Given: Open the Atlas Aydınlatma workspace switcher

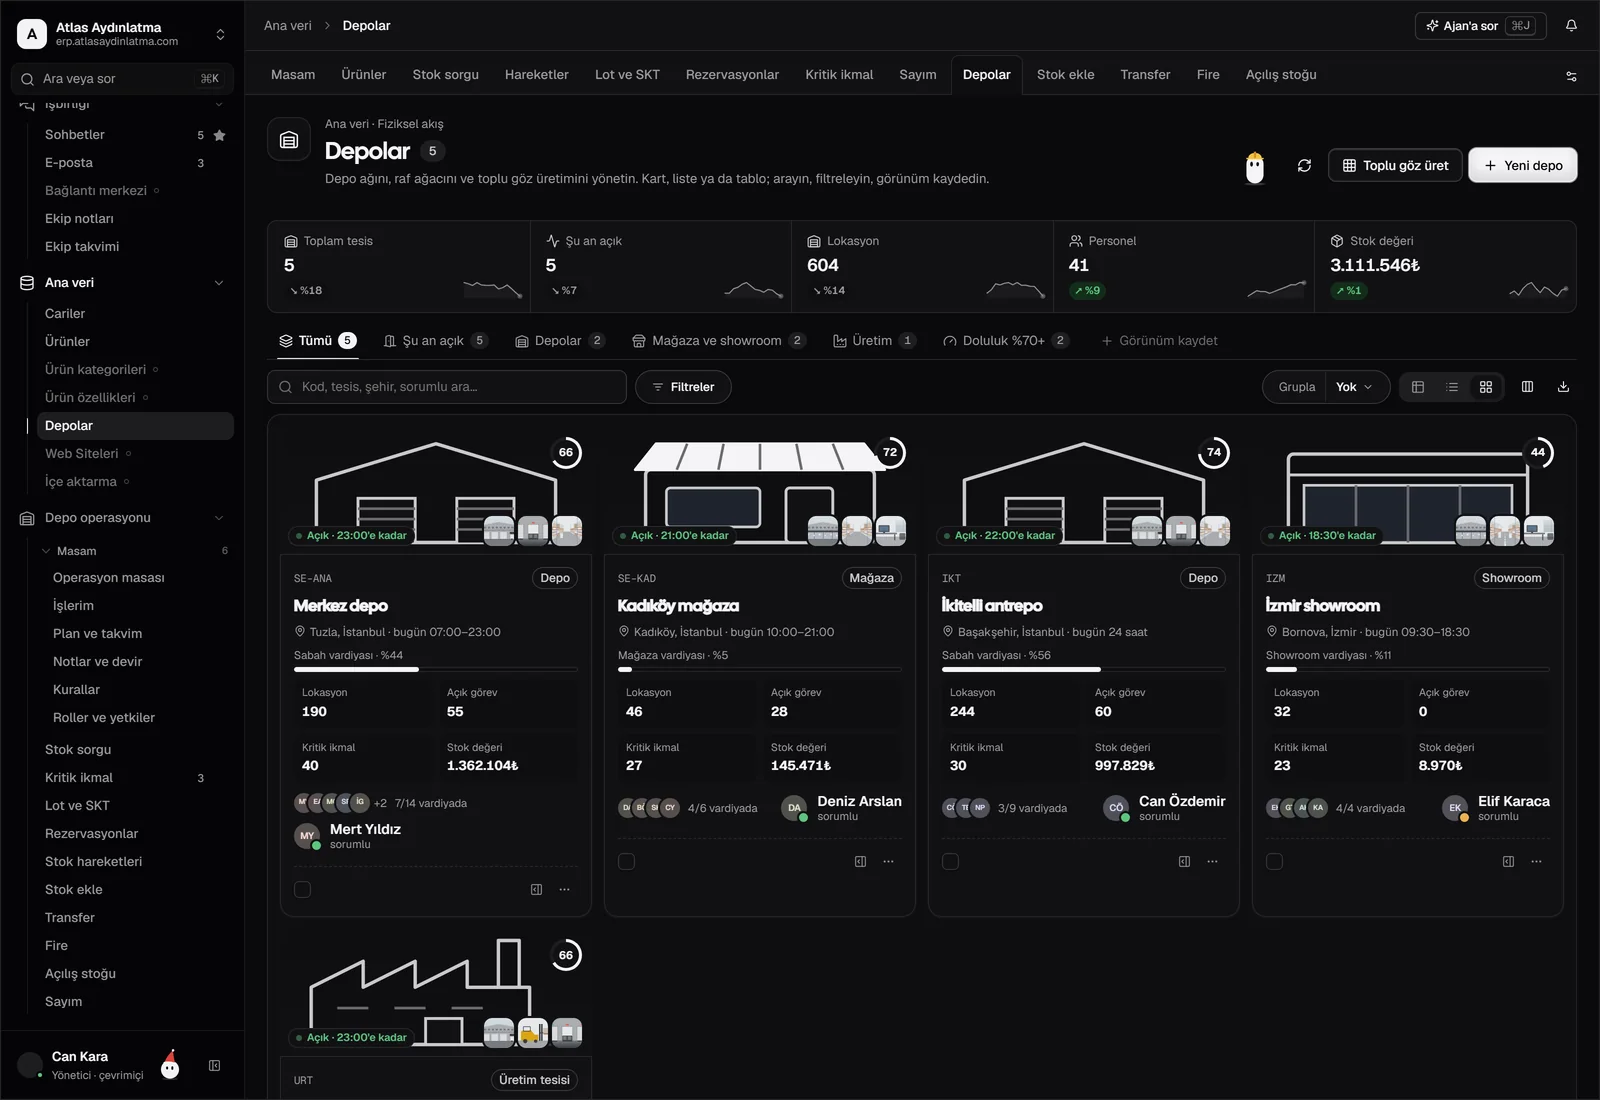Looking at the screenshot, I should click(122, 34).
